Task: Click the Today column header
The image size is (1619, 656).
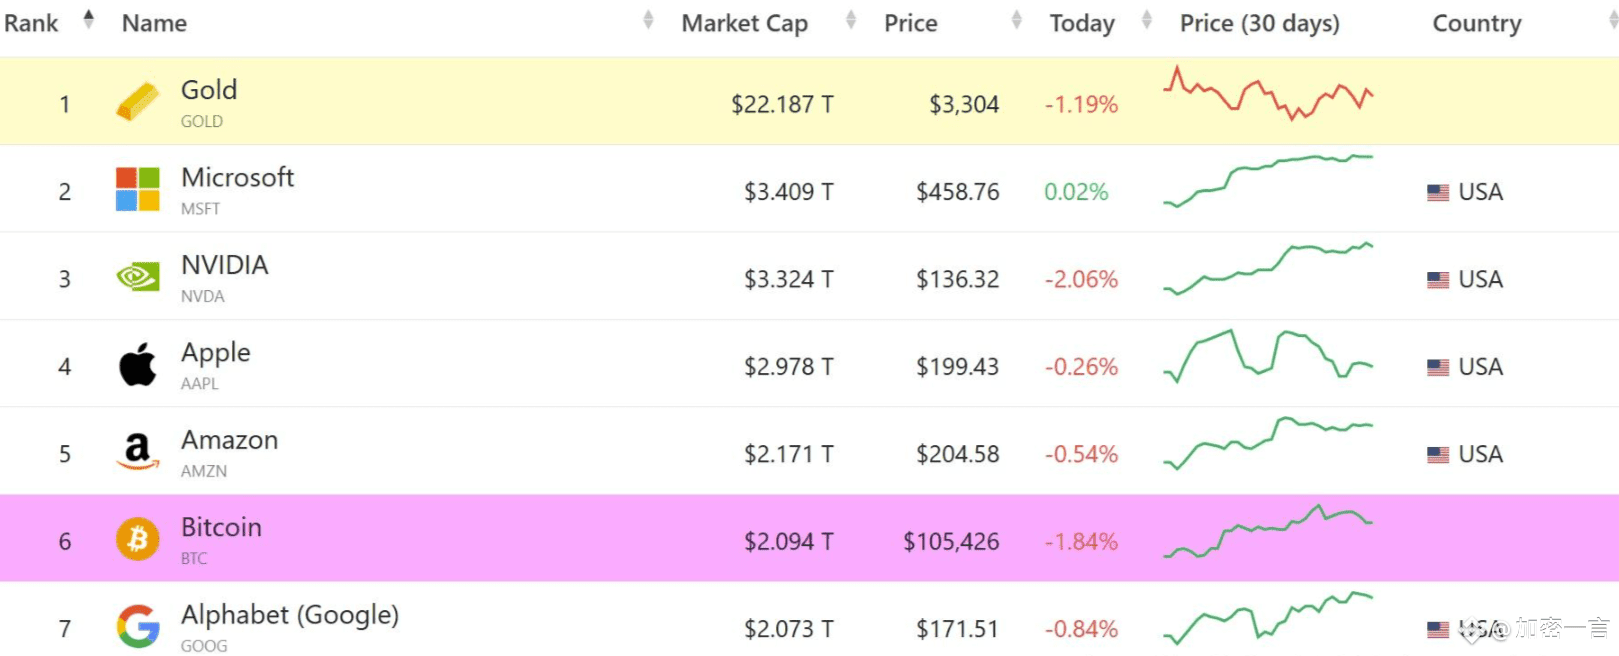Action: point(1081,23)
